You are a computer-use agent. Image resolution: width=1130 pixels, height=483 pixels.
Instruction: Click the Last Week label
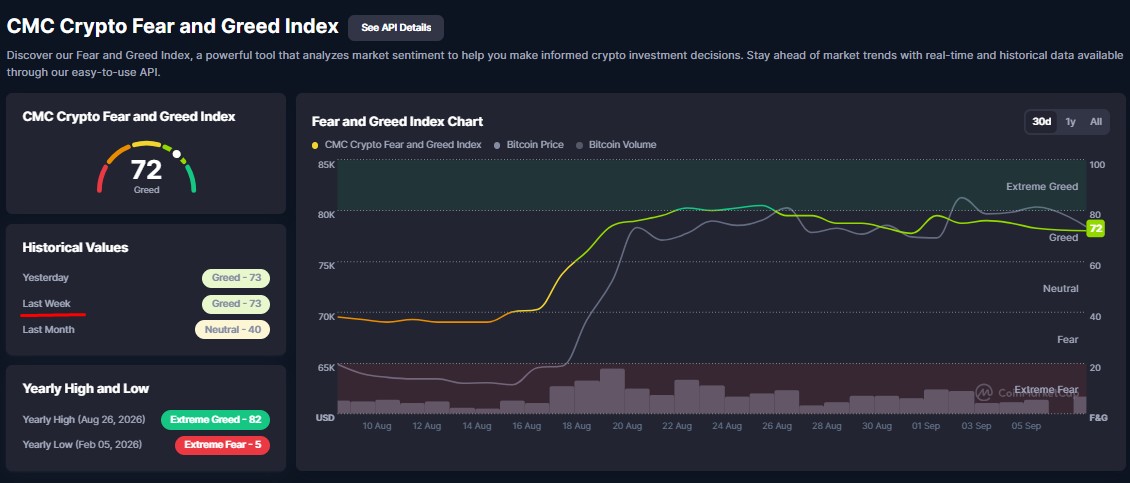coord(47,303)
